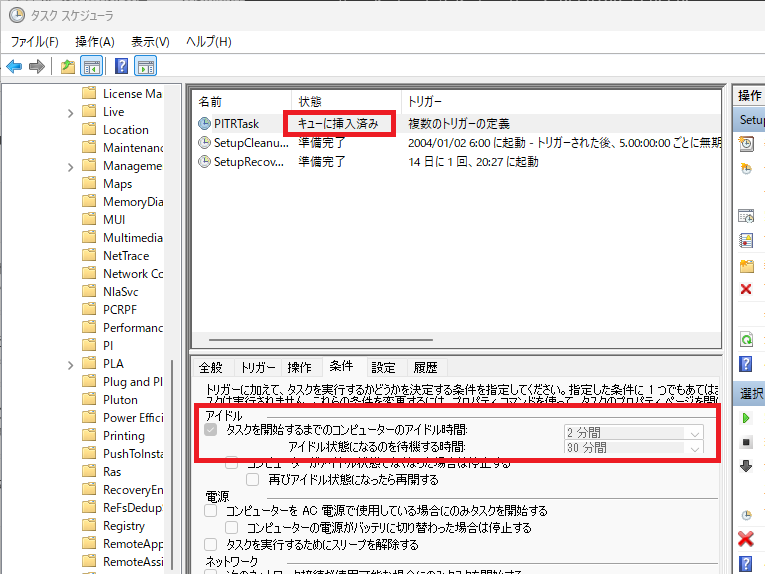Open the 表示(V) menu
765x574 pixels.
click(150, 42)
